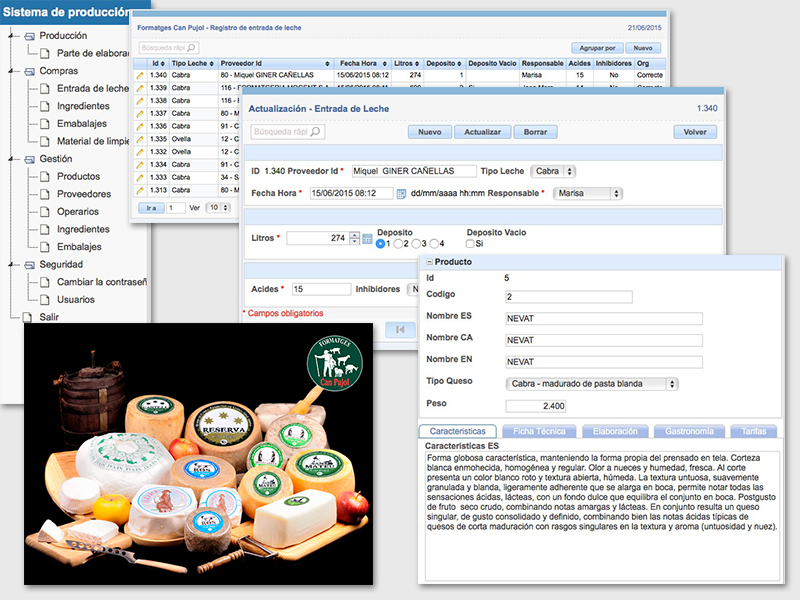
Task: Switch to Gastronomía tab
Action: click(x=689, y=431)
